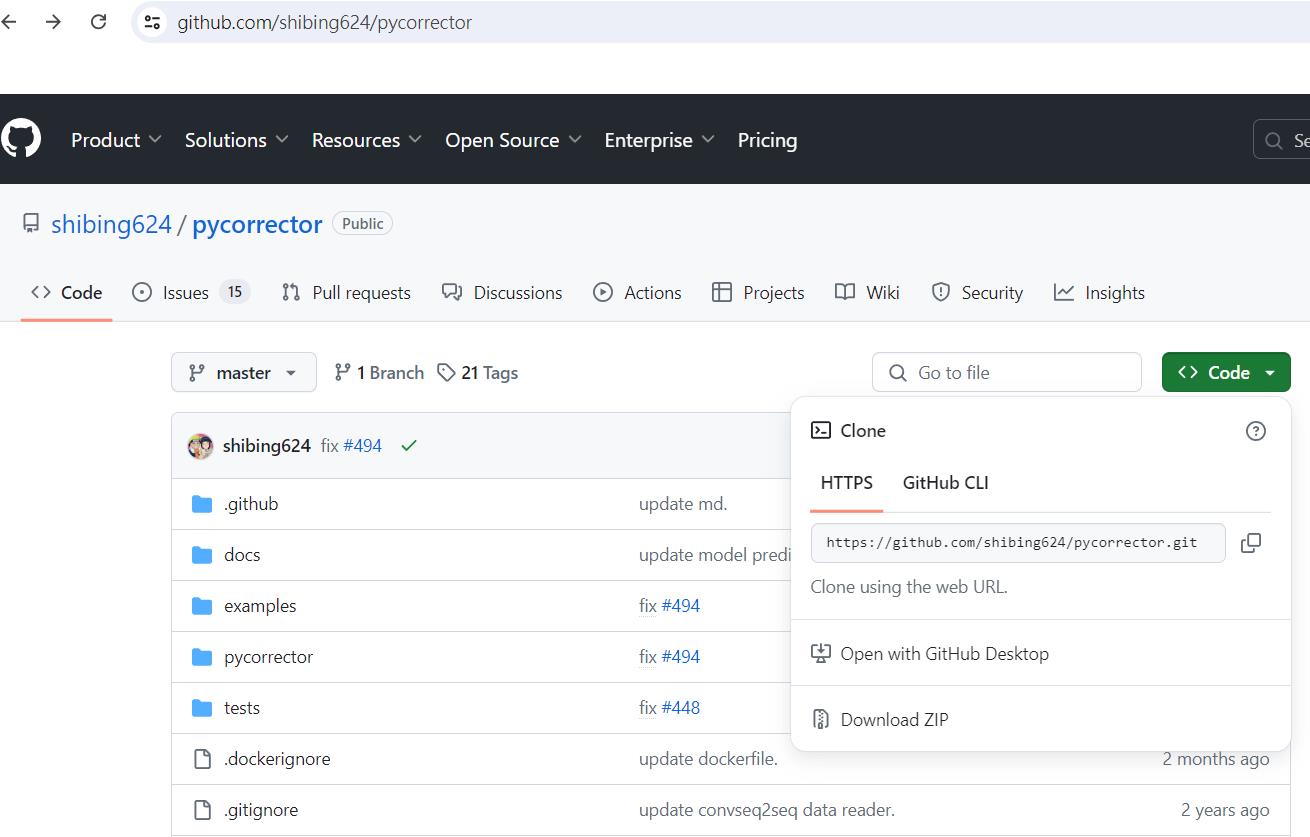Screen dimensions: 1310x837
Task: Switch to the Pull requests tab
Action: (346, 292)
